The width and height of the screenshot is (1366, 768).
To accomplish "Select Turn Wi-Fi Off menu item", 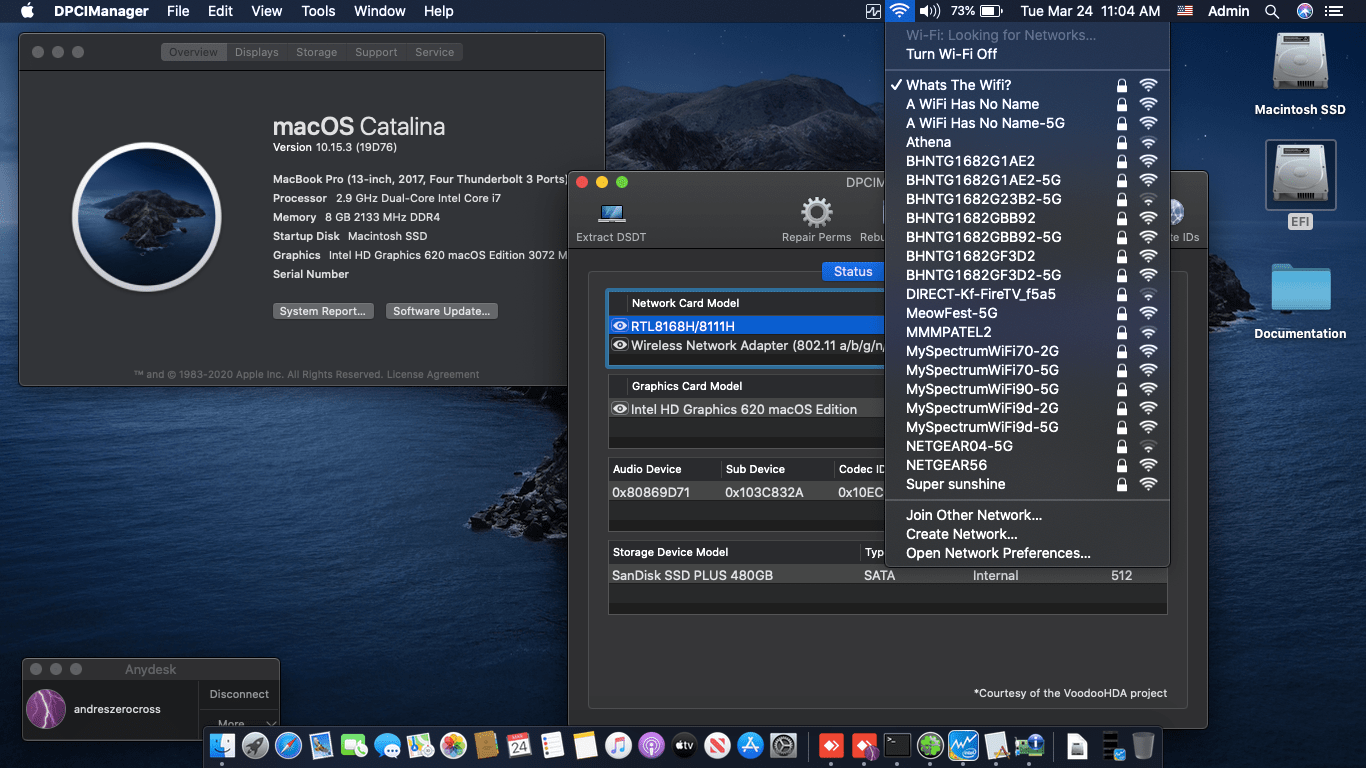I will point(951,54).
